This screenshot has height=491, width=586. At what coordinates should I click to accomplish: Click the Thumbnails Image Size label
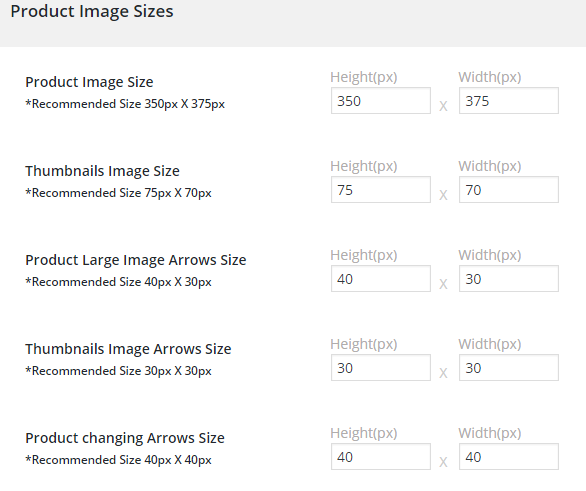[x=102, y=171]
